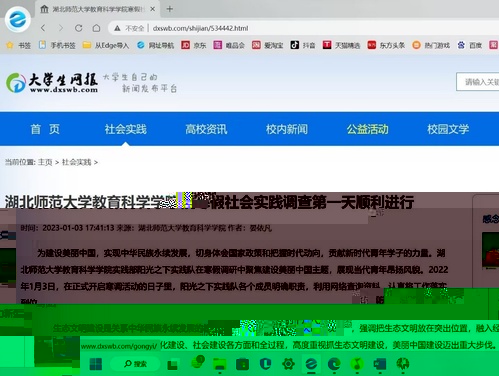Image resolution: width=499 pixels, height=376 pixels.
Task: Open File Explorer from the taskbar
Action: tap(219, 364)
